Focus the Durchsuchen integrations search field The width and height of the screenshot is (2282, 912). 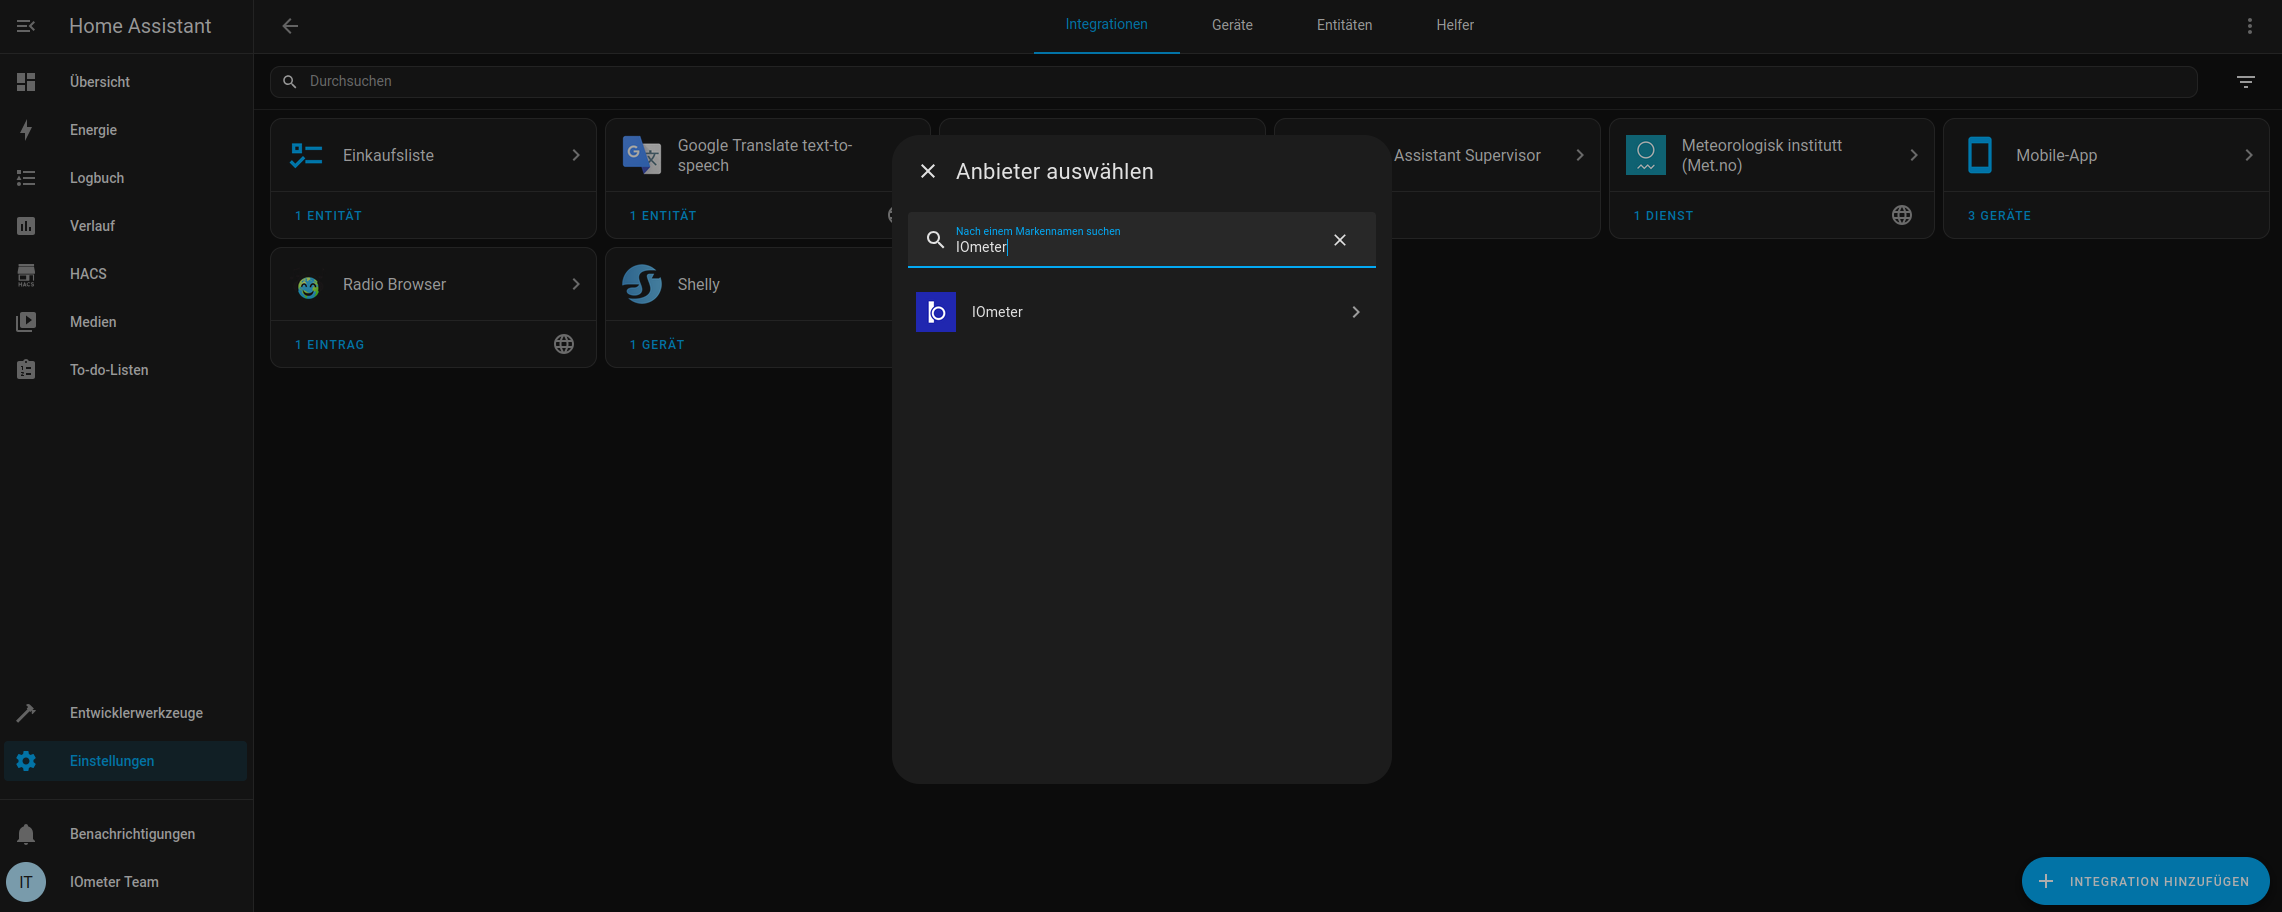tap(1233, 82)
